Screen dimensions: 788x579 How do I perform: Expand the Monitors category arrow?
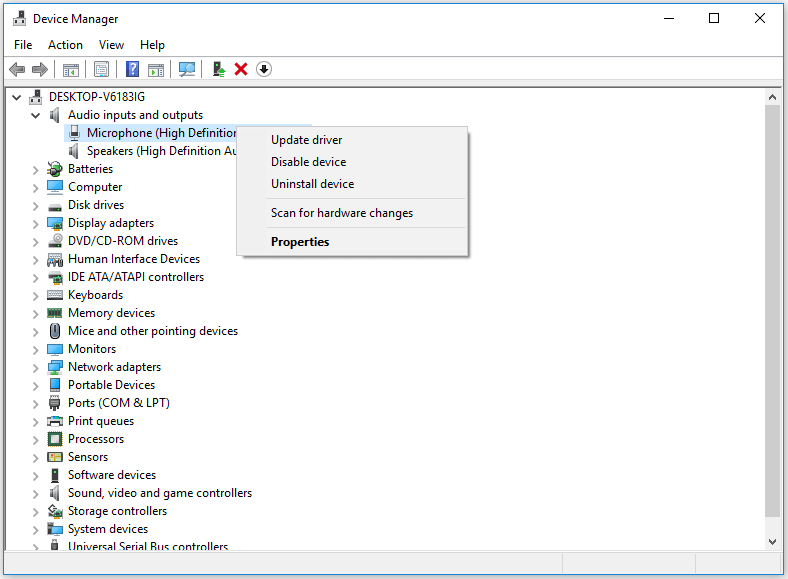click(35, 350)
